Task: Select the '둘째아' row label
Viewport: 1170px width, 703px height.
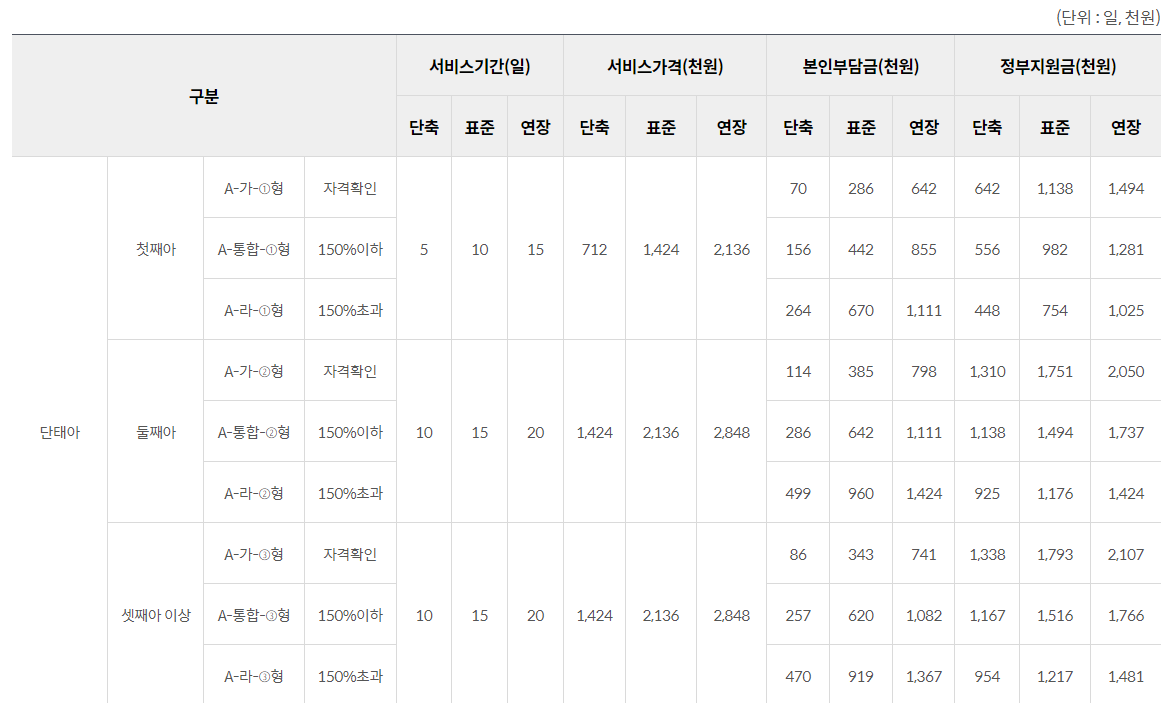Action: click(x=156, y=432)
